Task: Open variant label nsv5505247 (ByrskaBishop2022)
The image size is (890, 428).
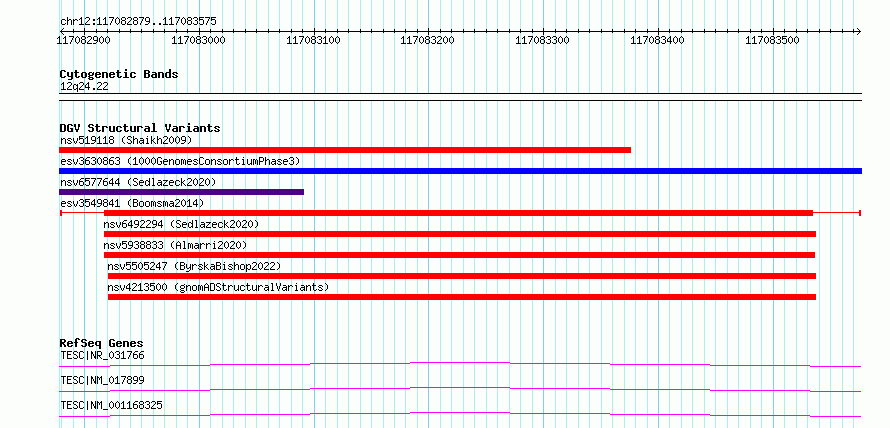Action: (x=194, y=266)
